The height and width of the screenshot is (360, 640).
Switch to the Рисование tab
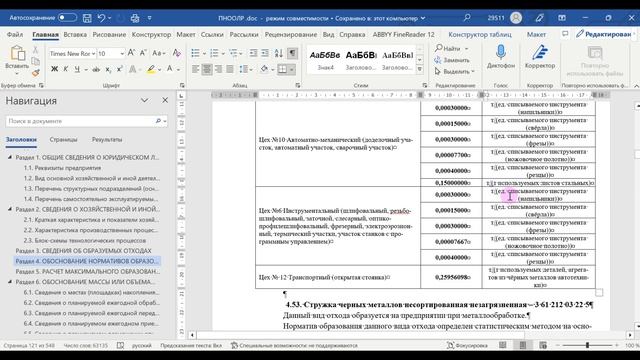click(x=109, y=35)
